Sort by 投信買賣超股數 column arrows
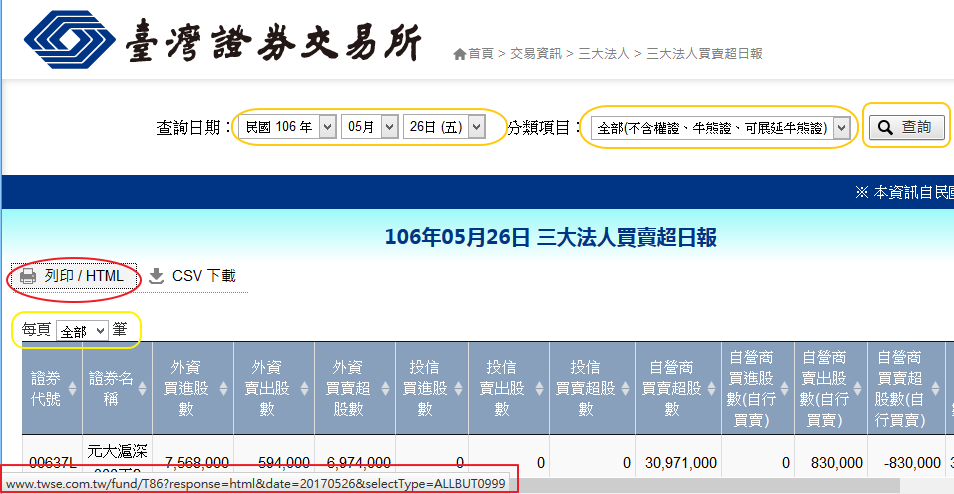 tap(625, 389)
